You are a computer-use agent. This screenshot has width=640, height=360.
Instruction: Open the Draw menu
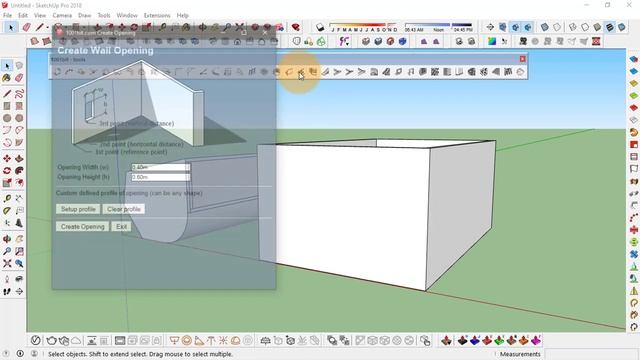[84, 16]
